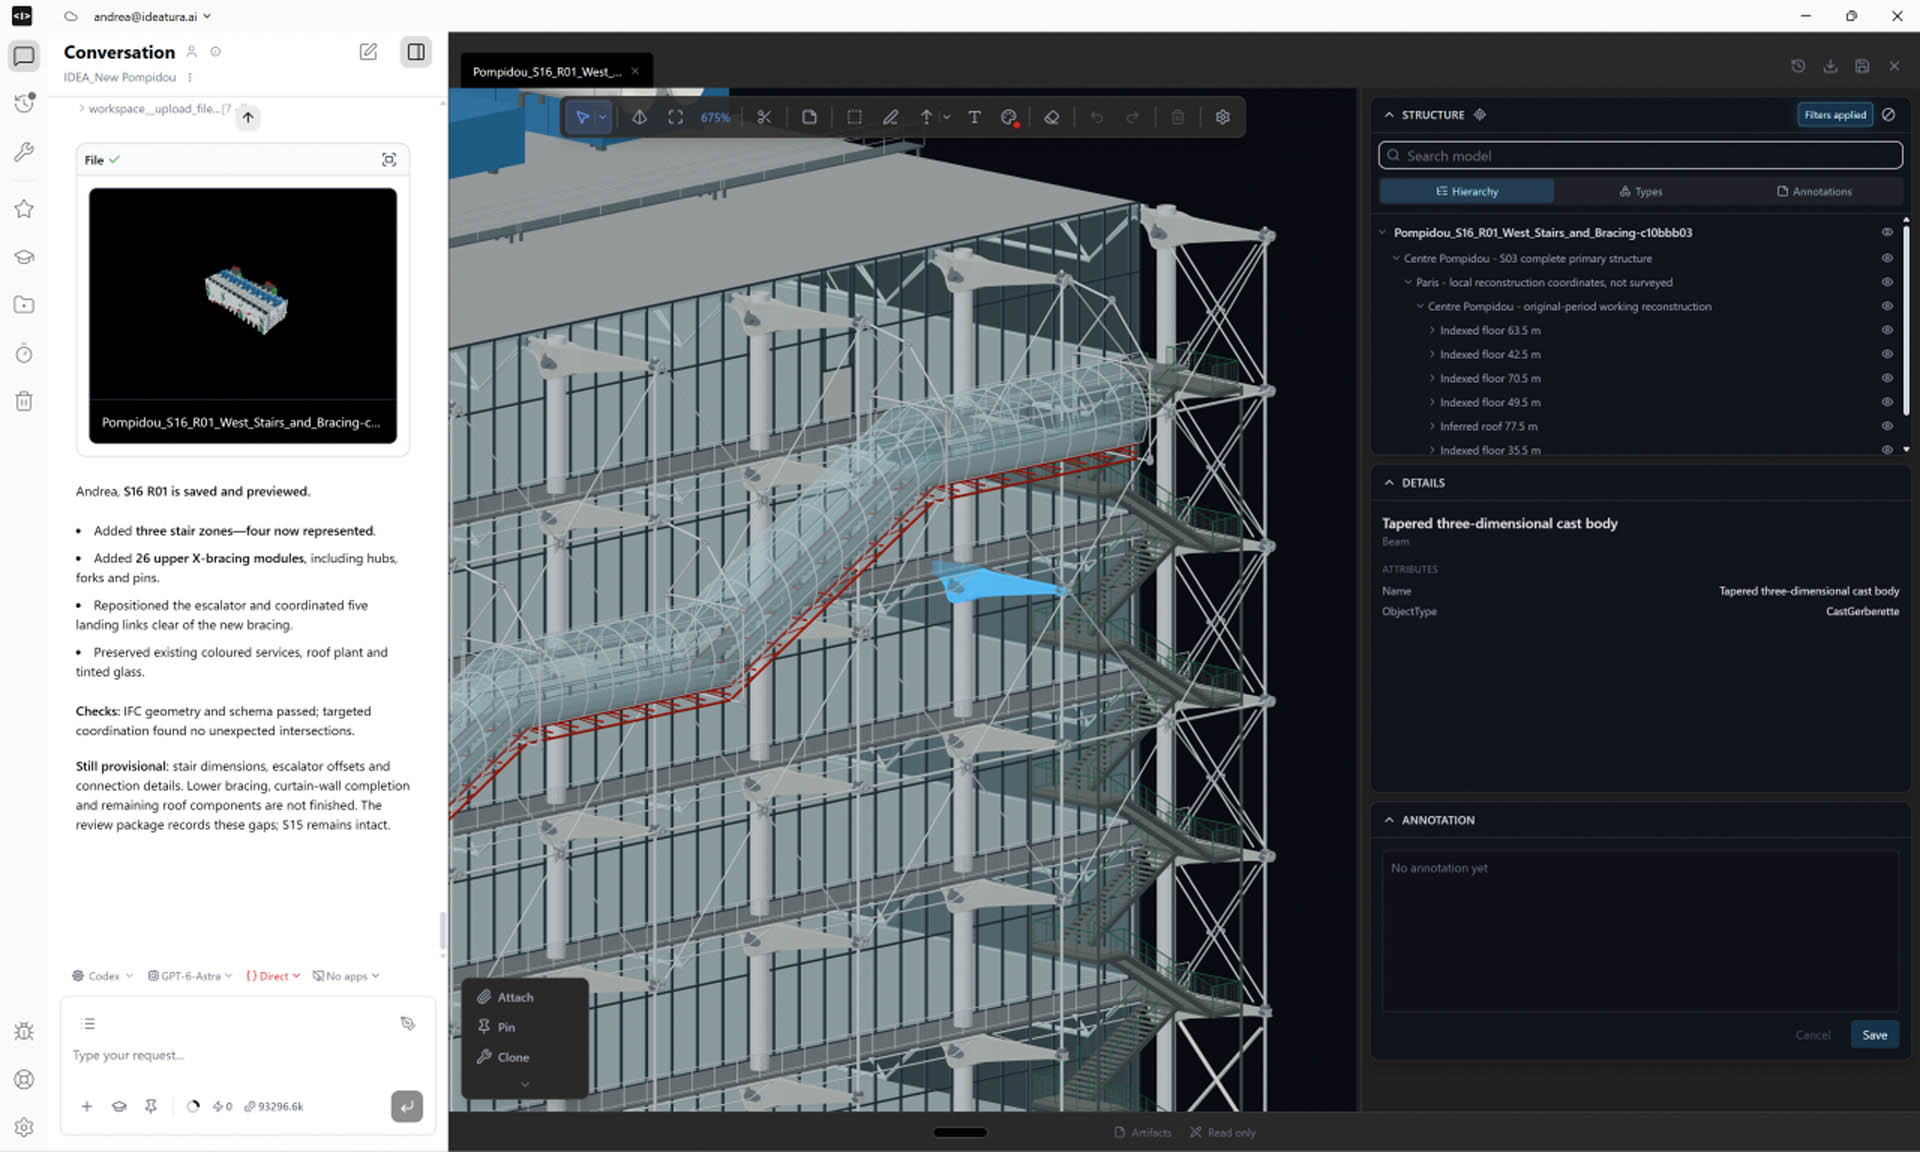1920x1152 pixels.
Task: Click in the Search model field
Action: click(1640, 155)
